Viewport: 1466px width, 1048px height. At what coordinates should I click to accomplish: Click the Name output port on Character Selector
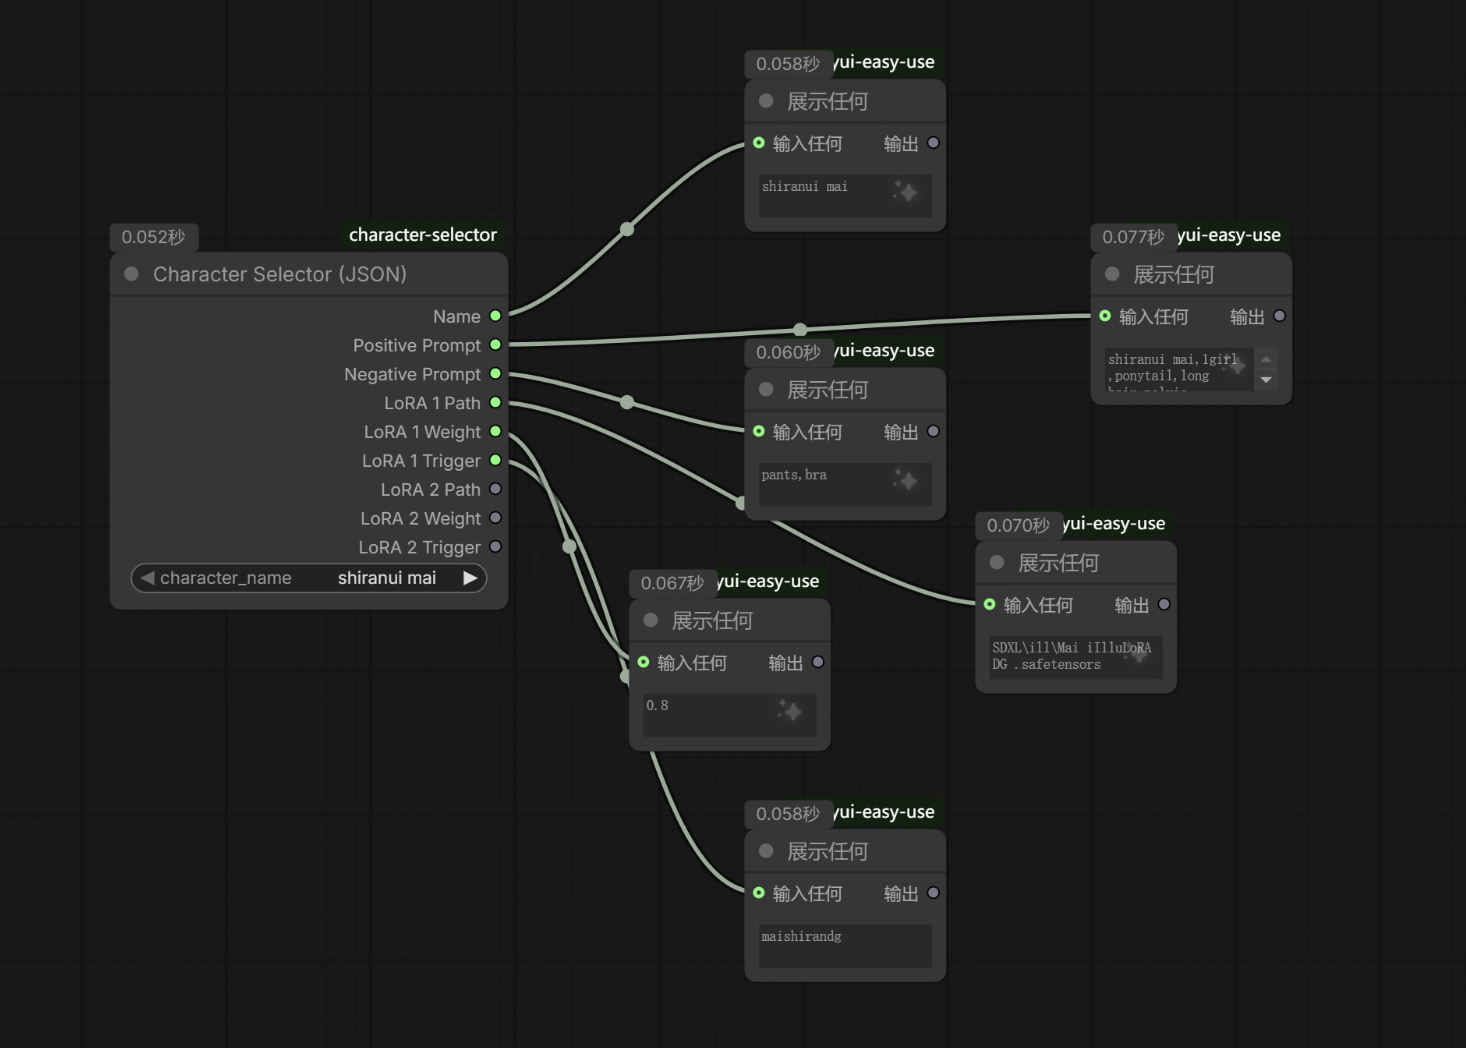[495, 316]
